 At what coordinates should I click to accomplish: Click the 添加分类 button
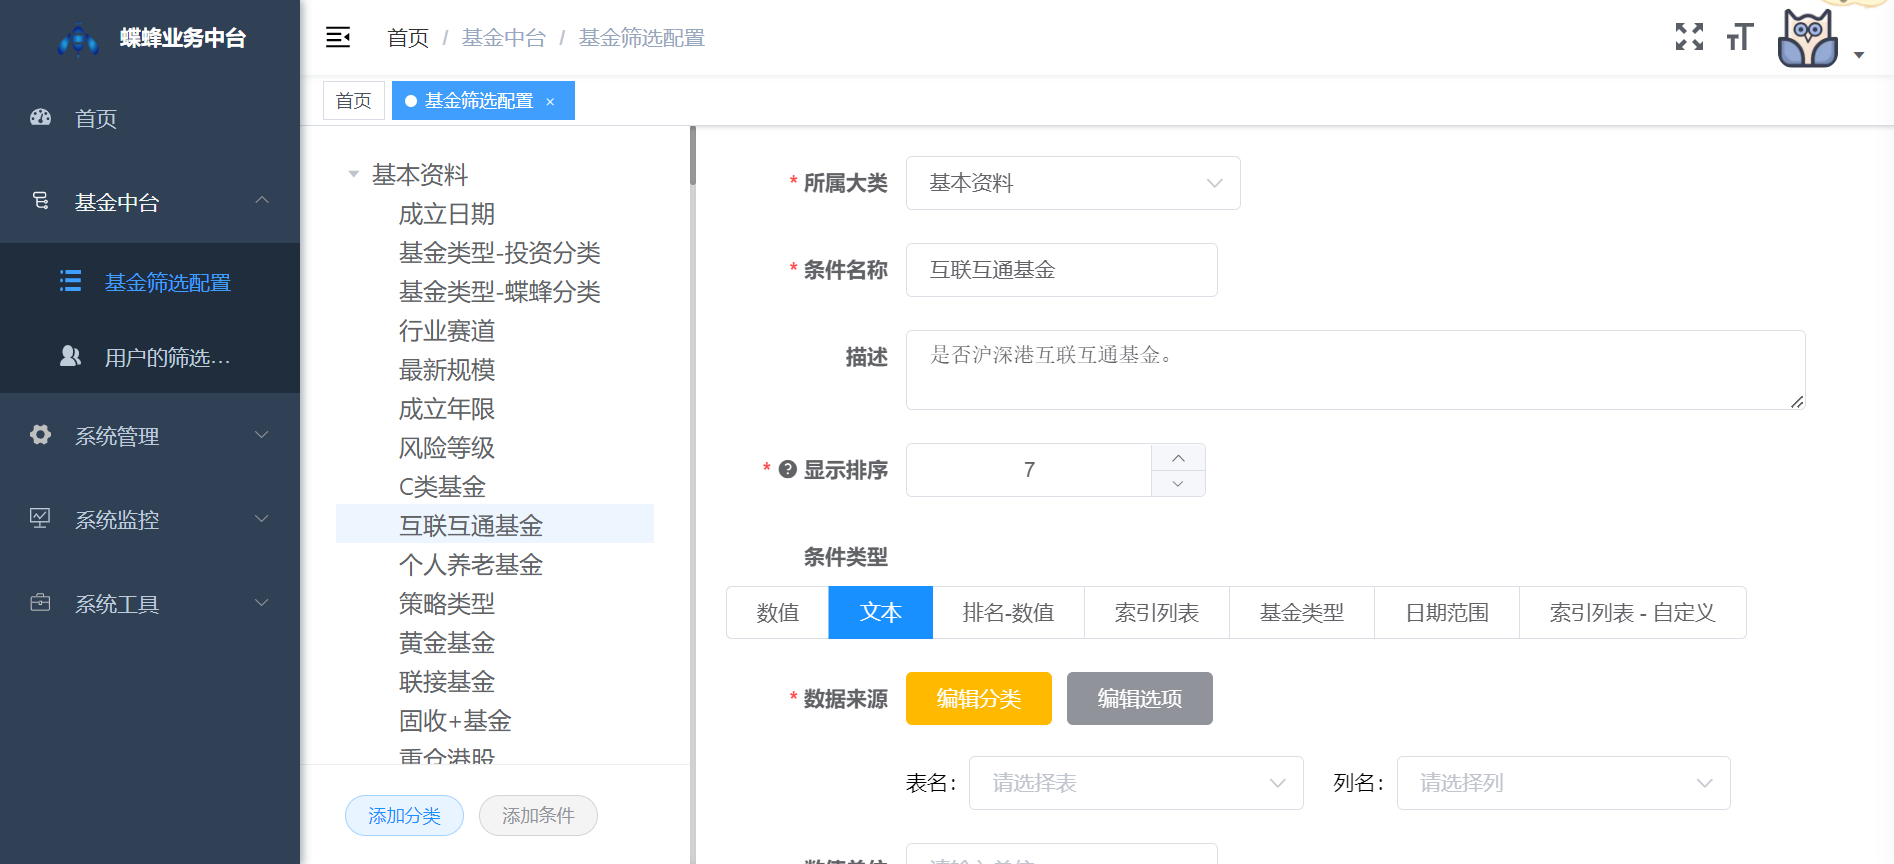point(404,815)
